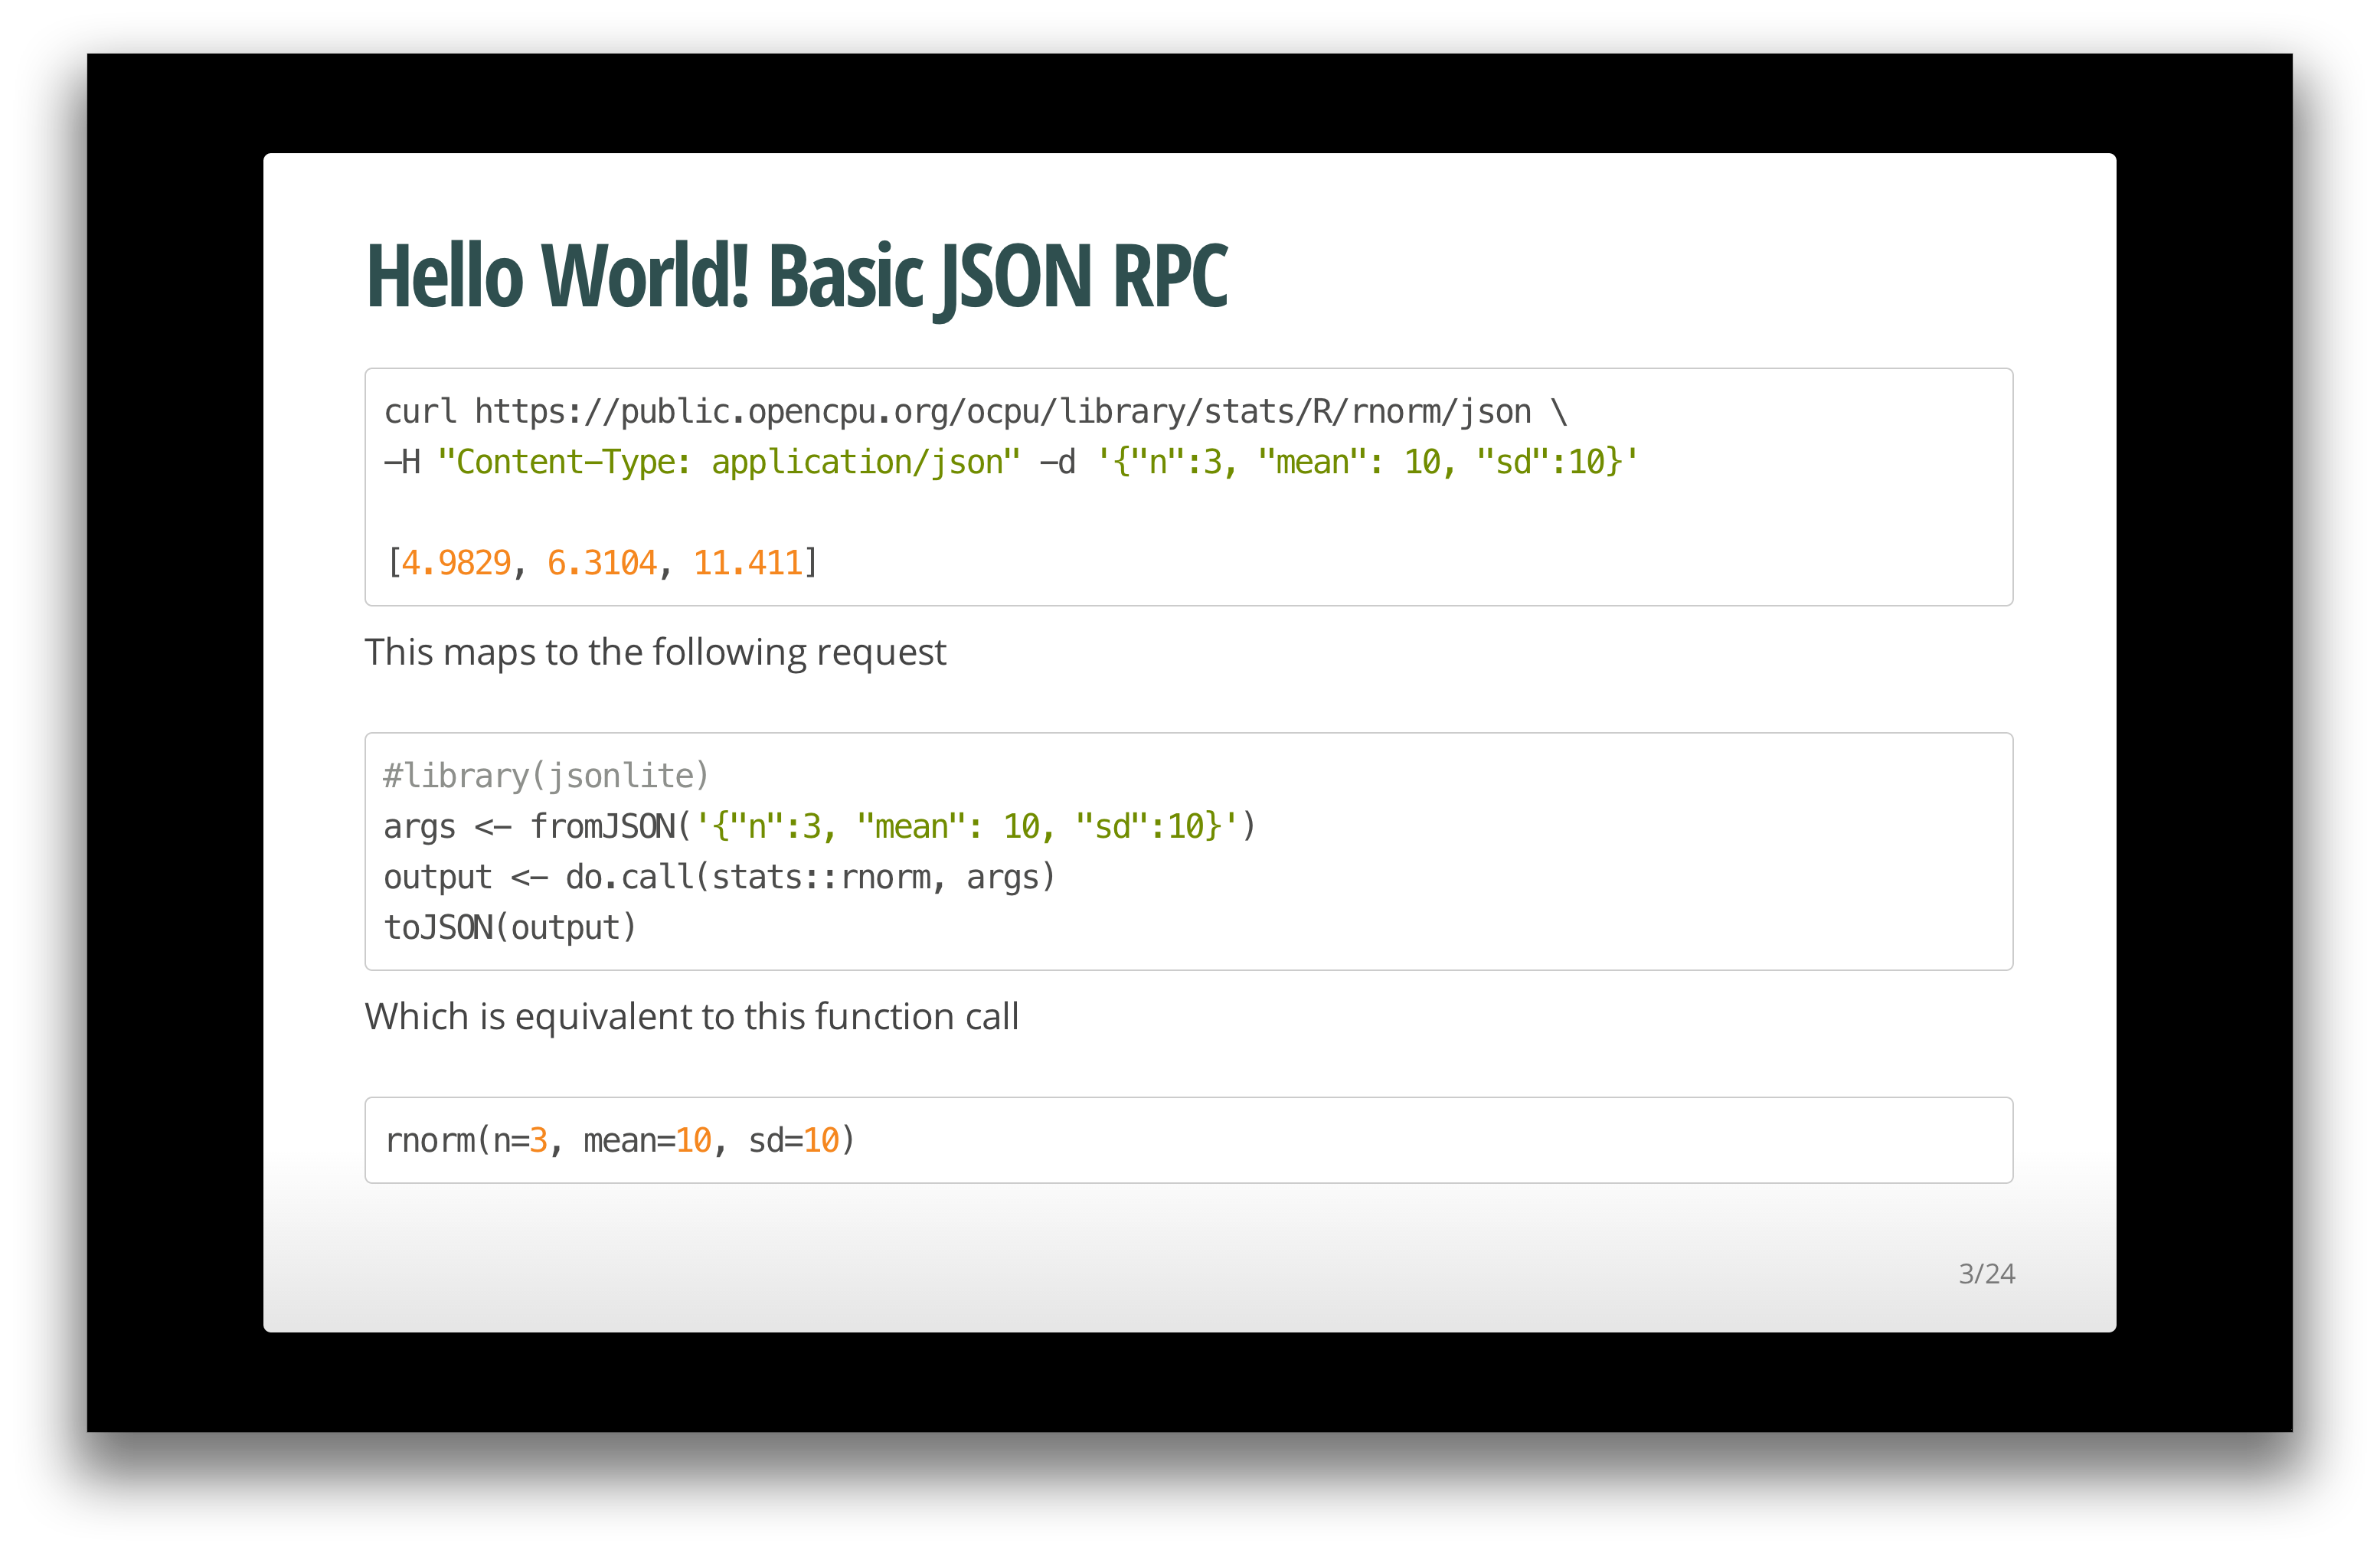Viewport: 2380px width, 1553px height.
Task: Click the comment '#library(jsonlite)'
Action: click(546, 776)
